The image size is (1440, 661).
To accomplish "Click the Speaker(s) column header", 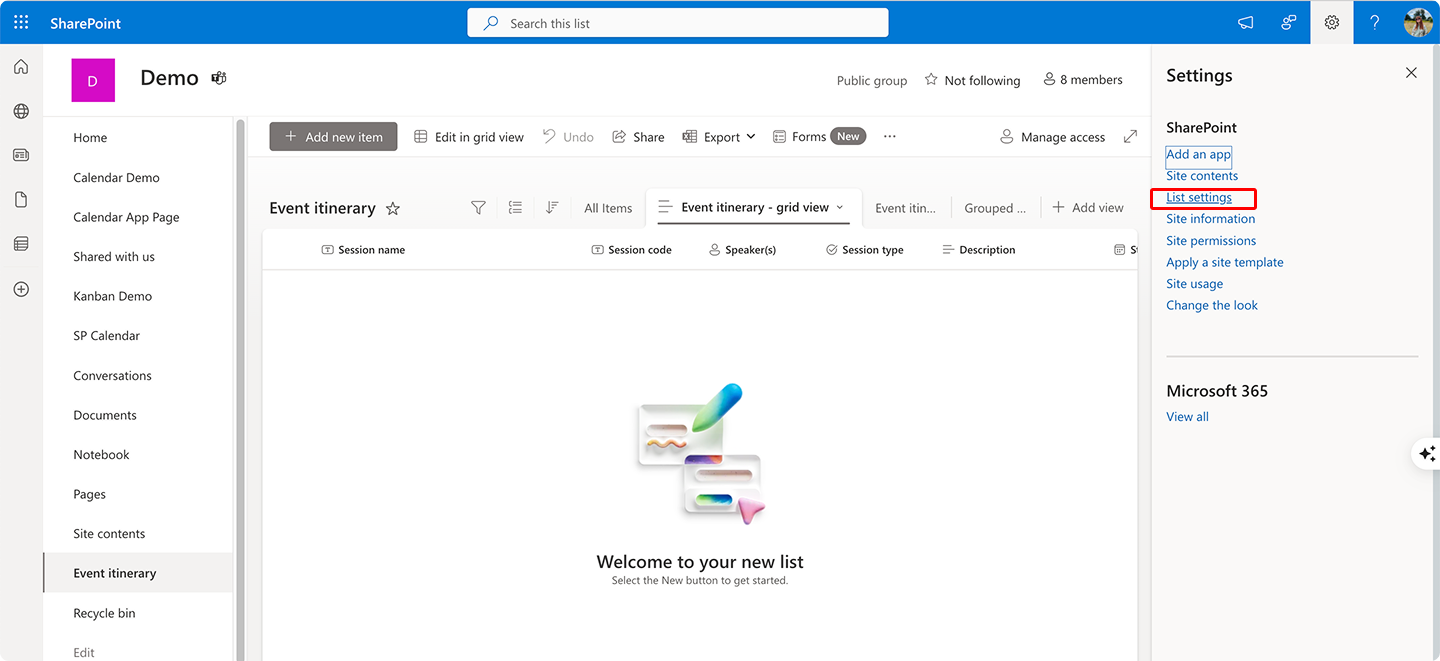I will coord(742,250).
